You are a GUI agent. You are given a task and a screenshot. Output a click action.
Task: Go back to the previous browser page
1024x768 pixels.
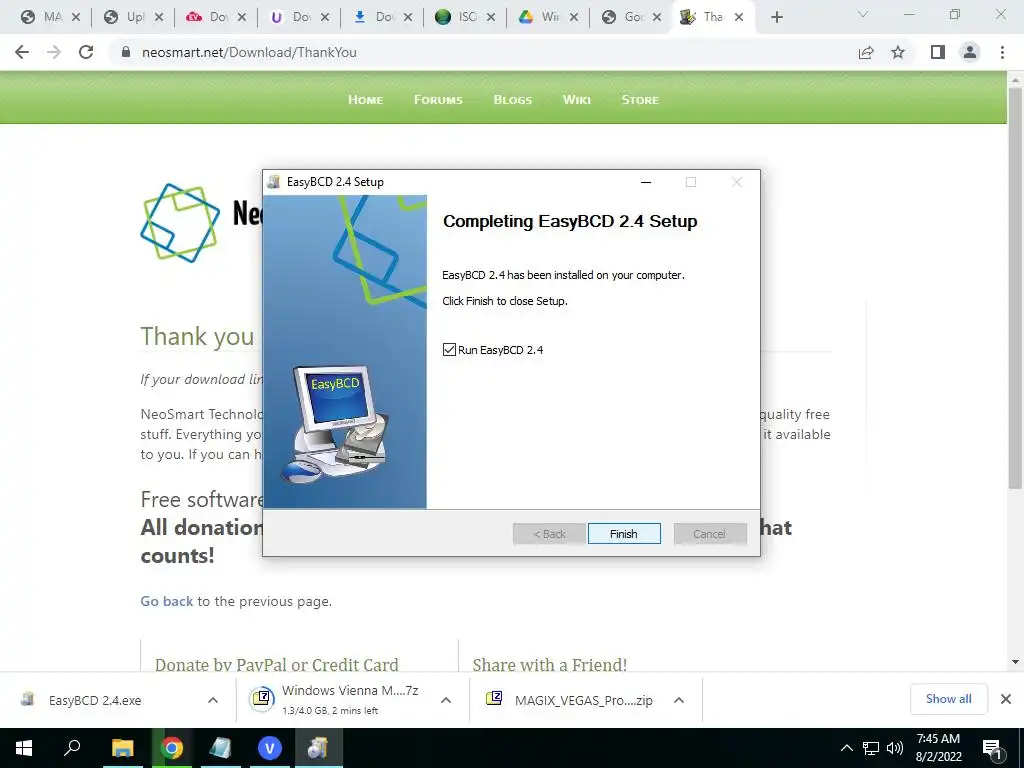click(x=22, y=52)
